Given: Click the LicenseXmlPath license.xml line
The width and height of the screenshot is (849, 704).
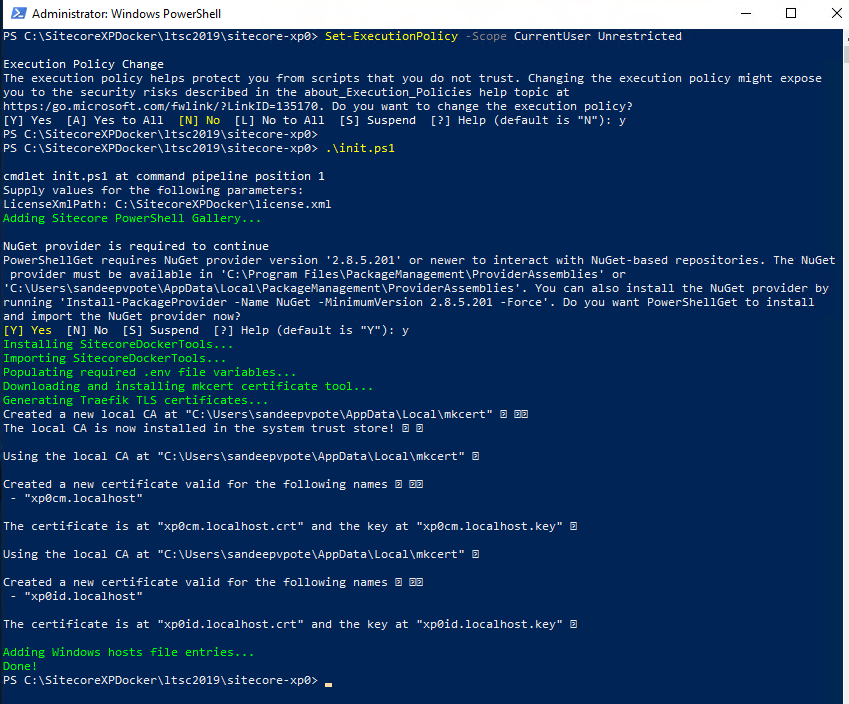Looking at the screenshot, I should 167,204.
